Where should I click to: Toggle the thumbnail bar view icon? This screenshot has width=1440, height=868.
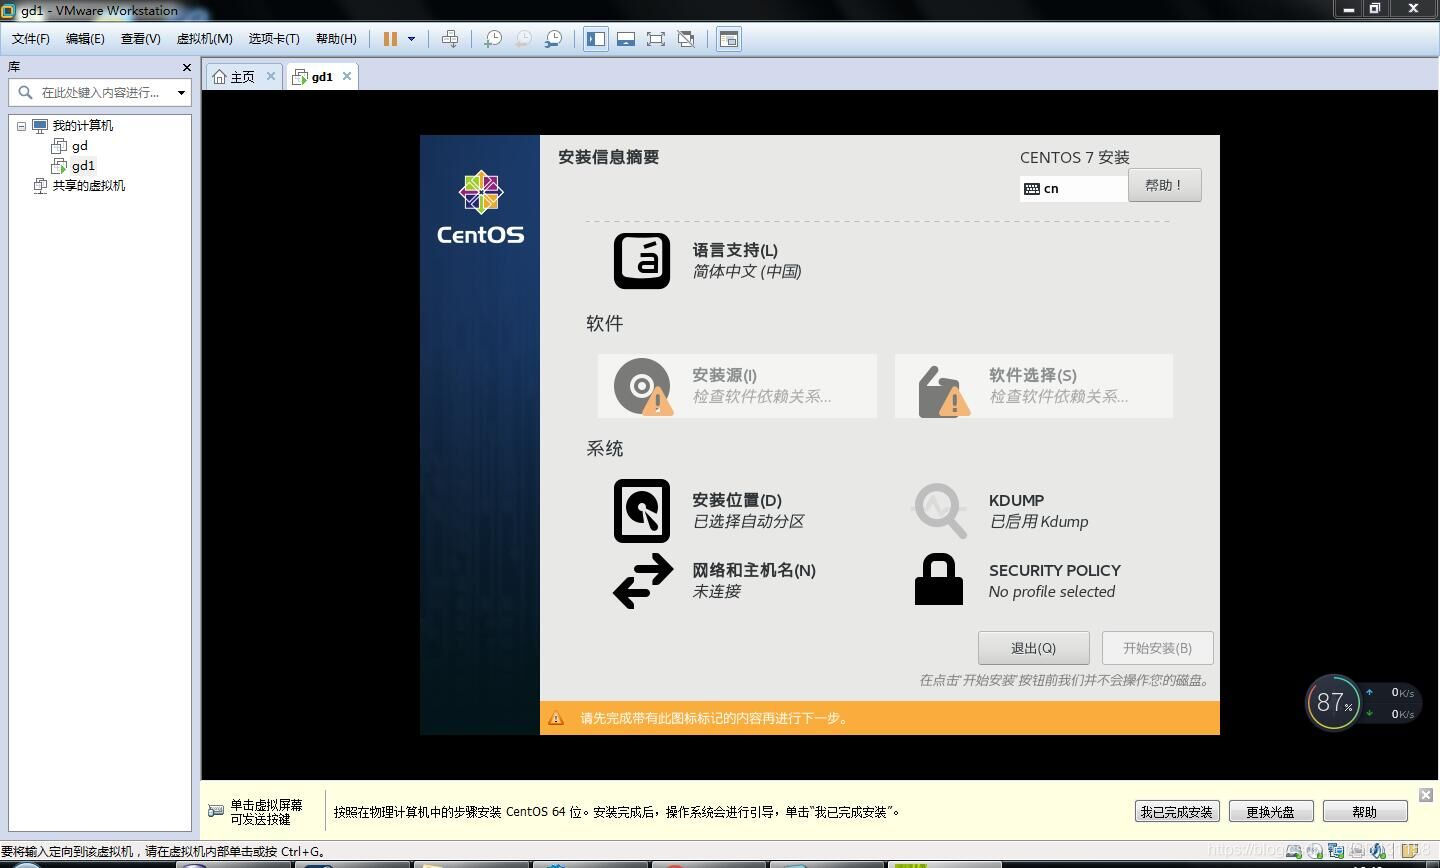click(x=626, y=39)
